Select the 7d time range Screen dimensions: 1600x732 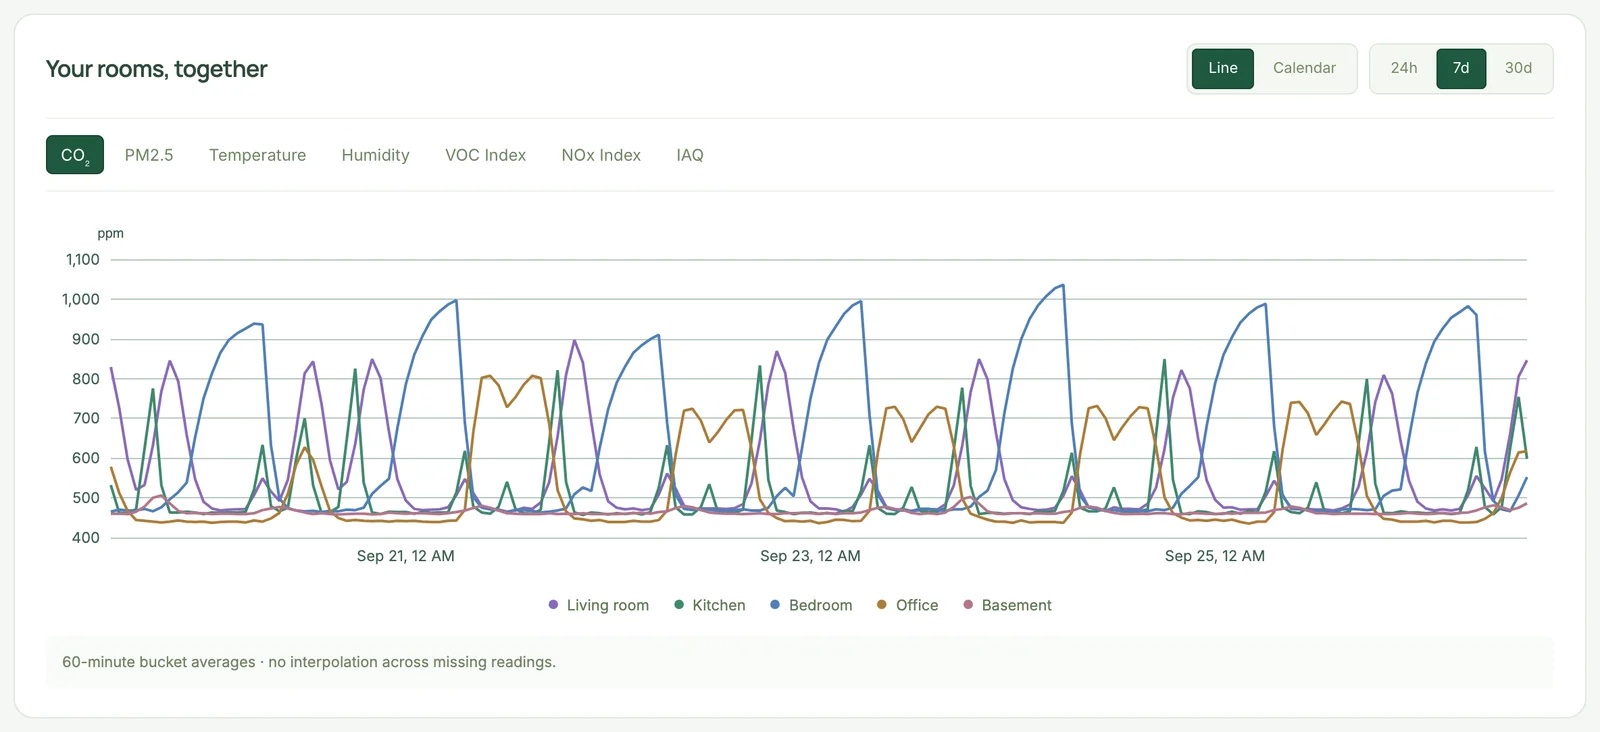click(1461, 68)
